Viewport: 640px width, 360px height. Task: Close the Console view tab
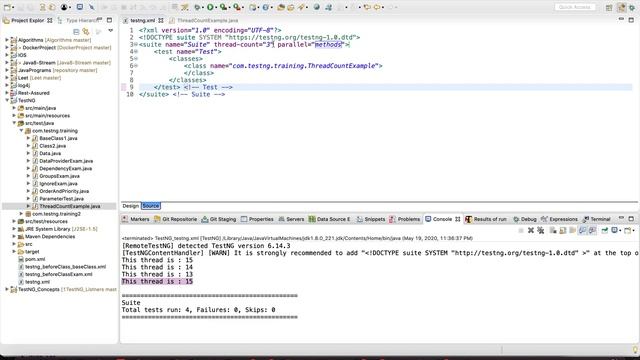point(458,219)
